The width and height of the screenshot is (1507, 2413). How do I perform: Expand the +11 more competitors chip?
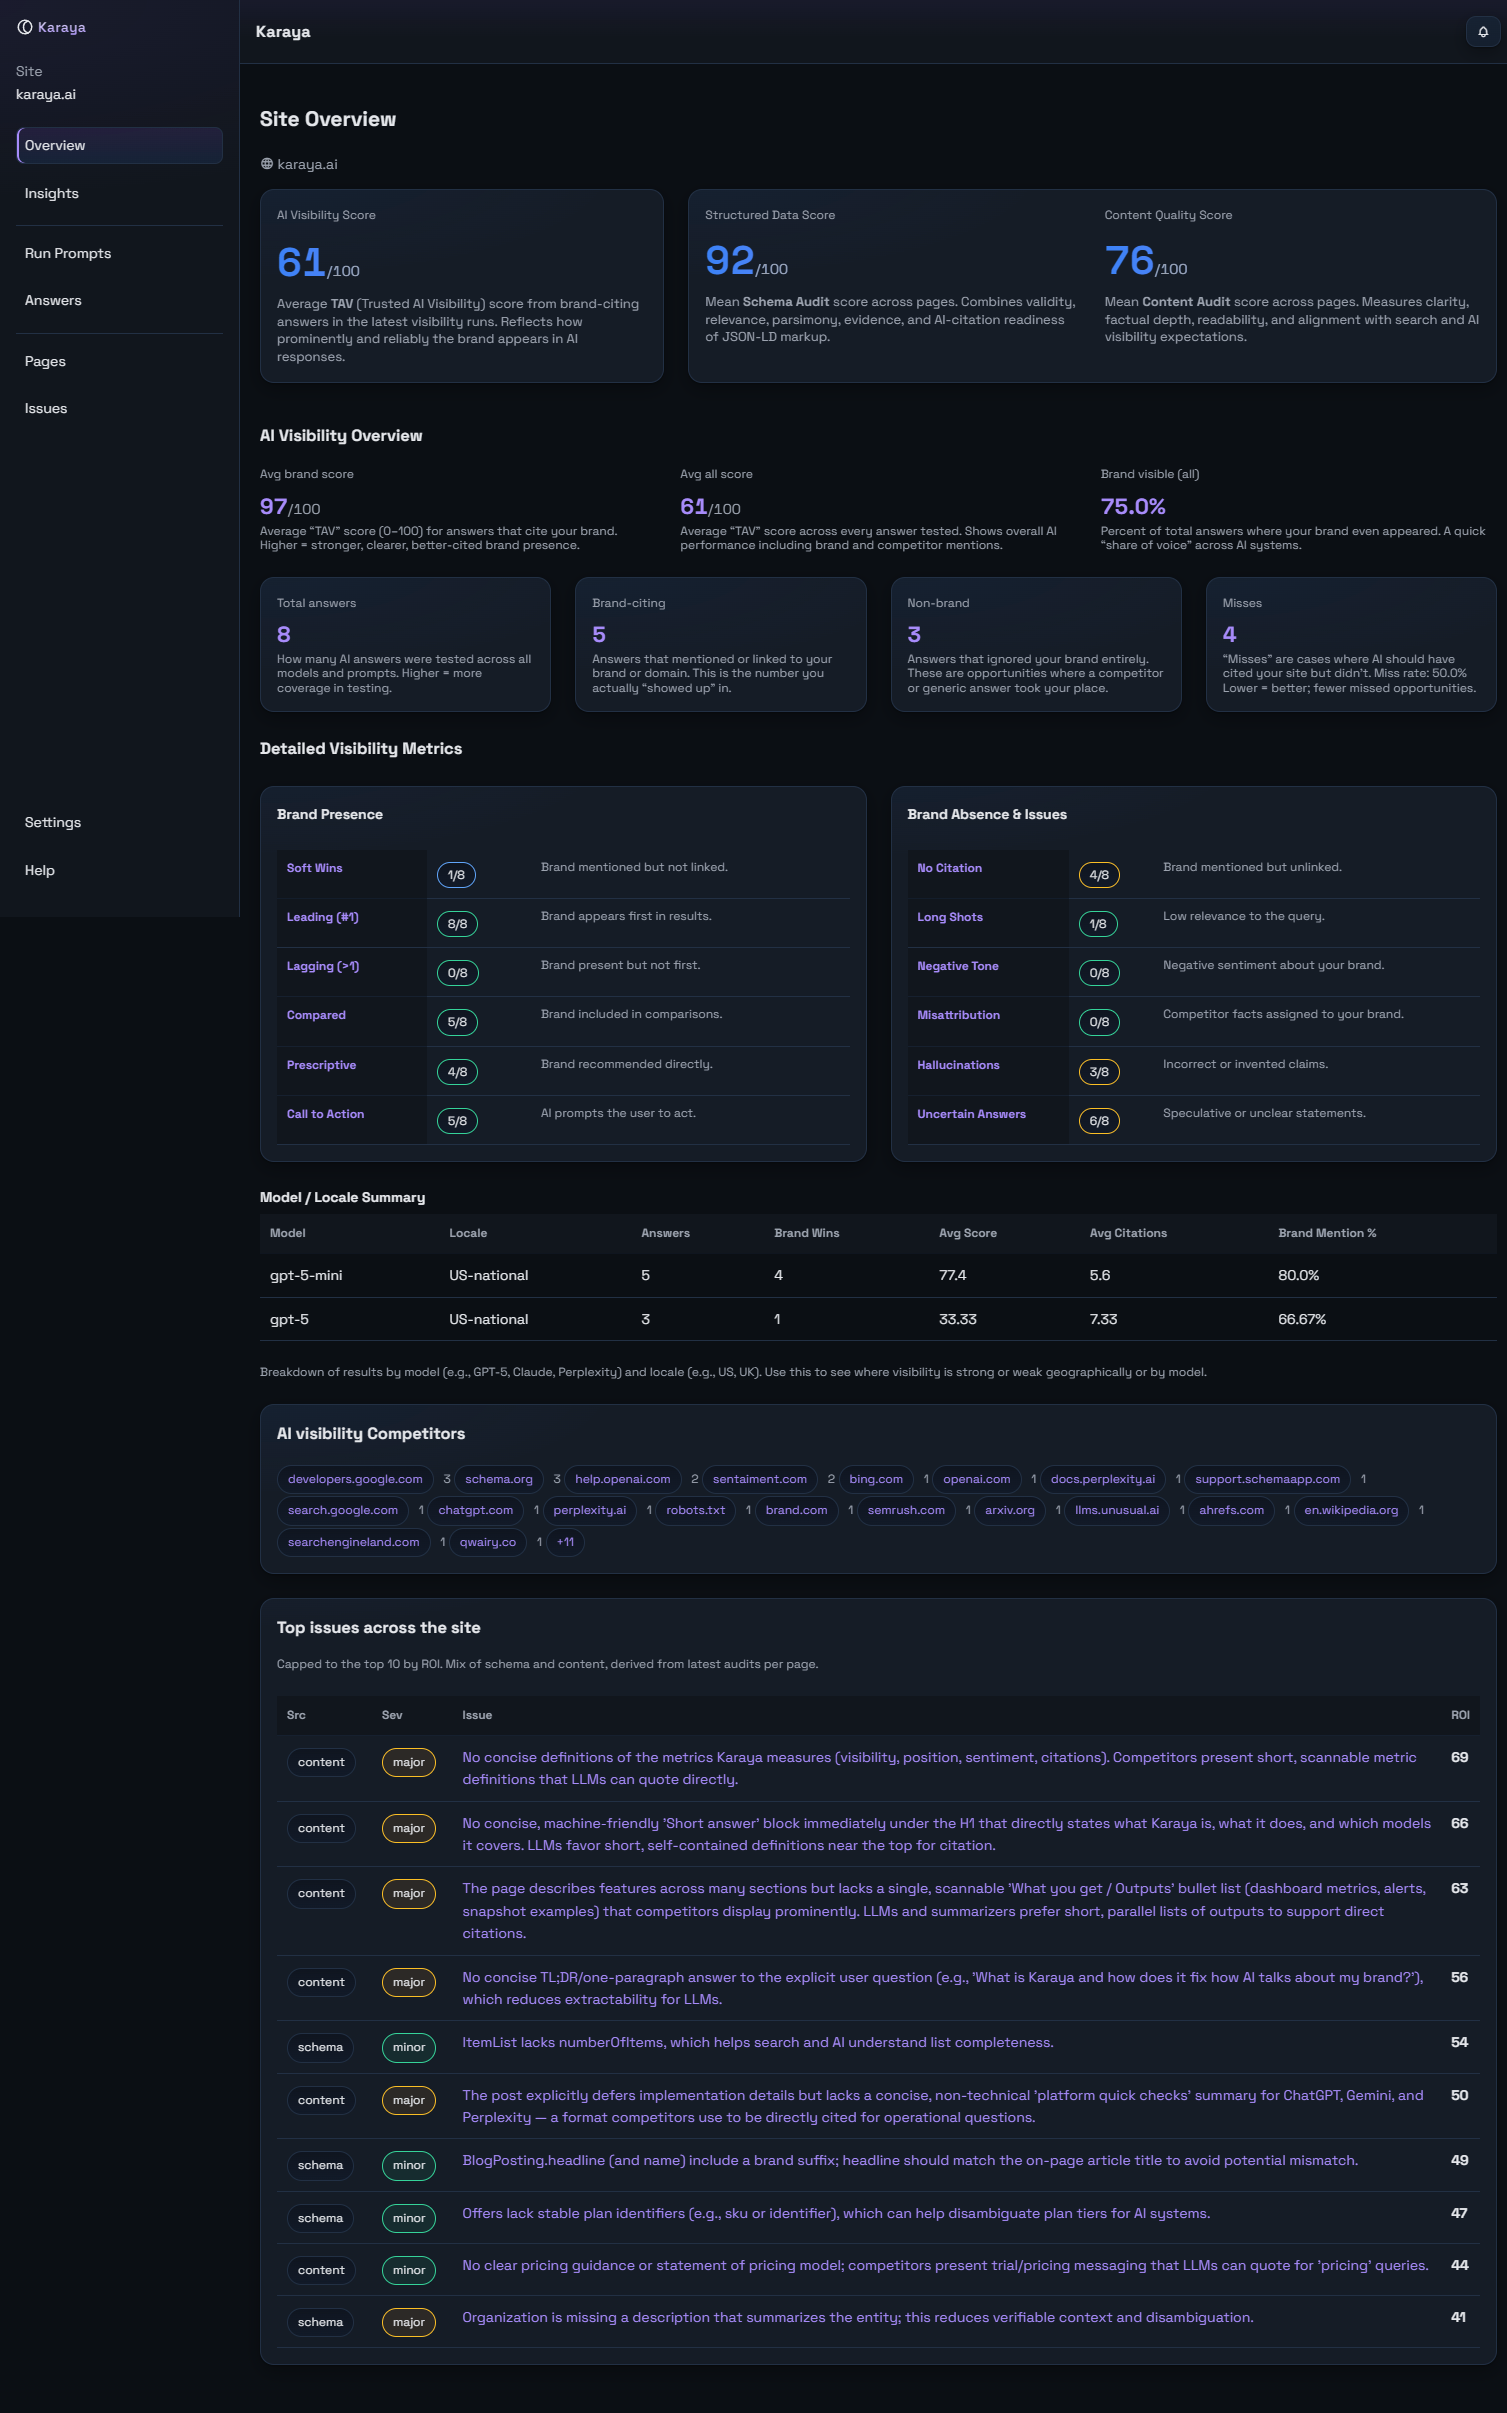coord(565,1542)
